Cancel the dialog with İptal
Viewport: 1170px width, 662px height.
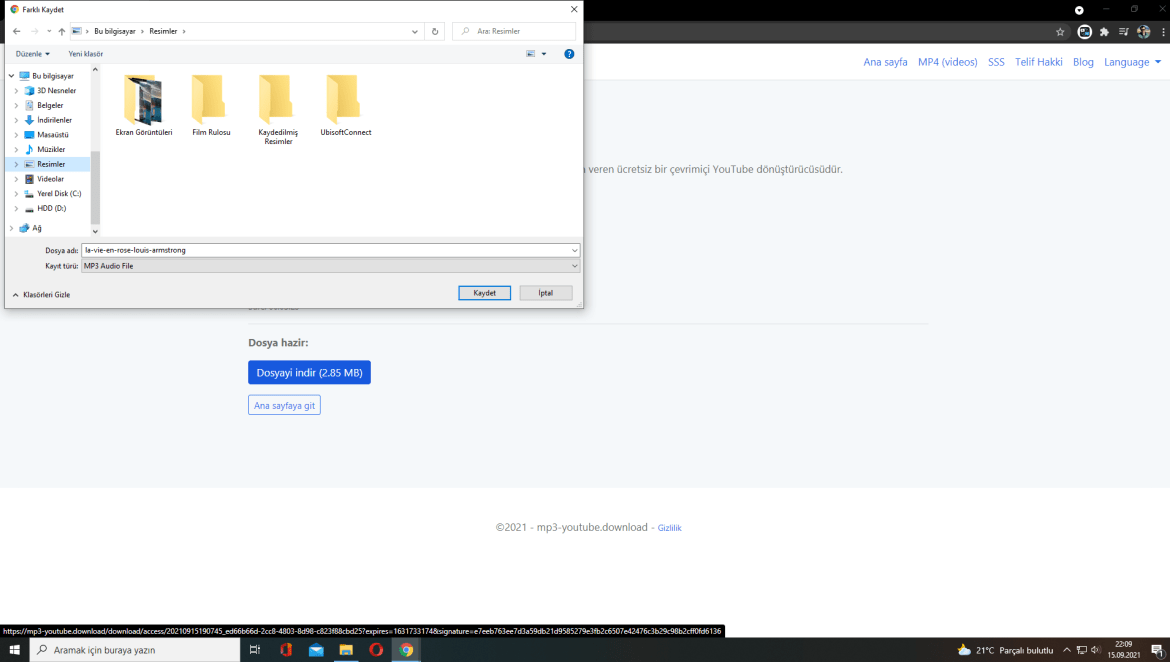coord(545,293)
